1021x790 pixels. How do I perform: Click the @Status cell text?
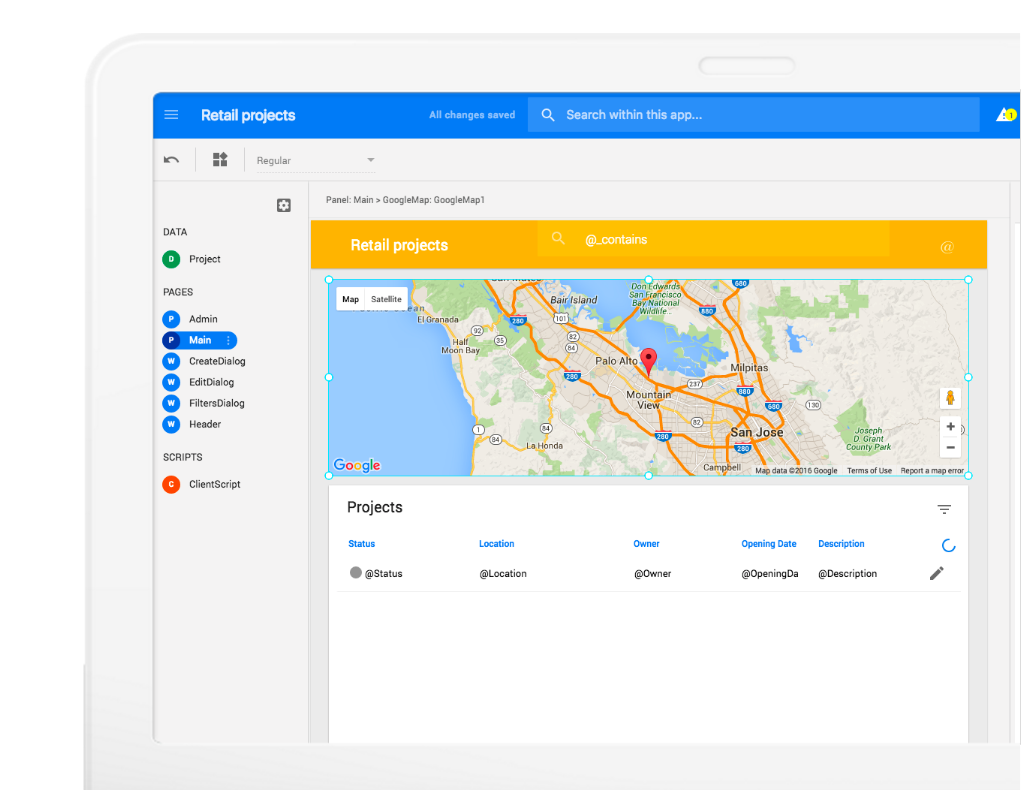(384, 574)
